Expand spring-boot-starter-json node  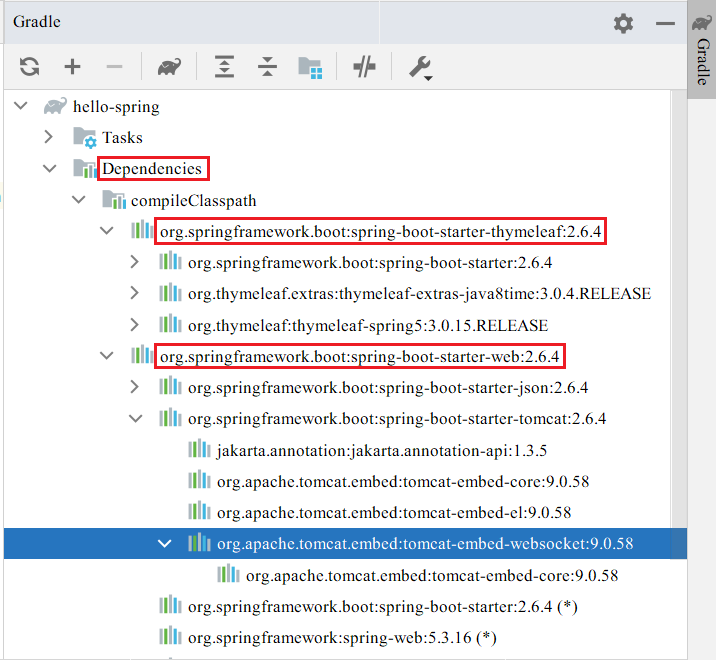pyautogui.click(x=134, y=387)
